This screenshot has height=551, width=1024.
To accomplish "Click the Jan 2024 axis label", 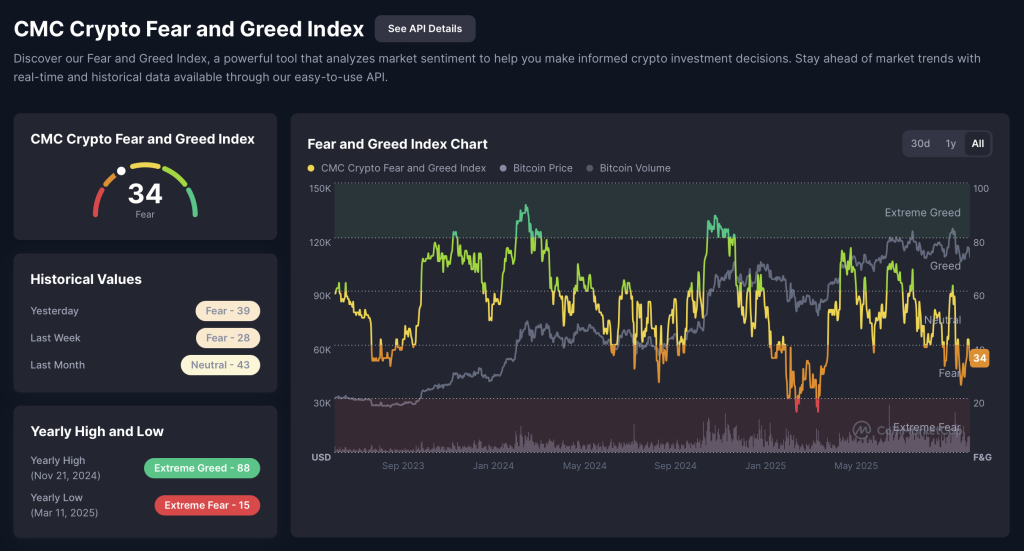I will pos(493,465).
